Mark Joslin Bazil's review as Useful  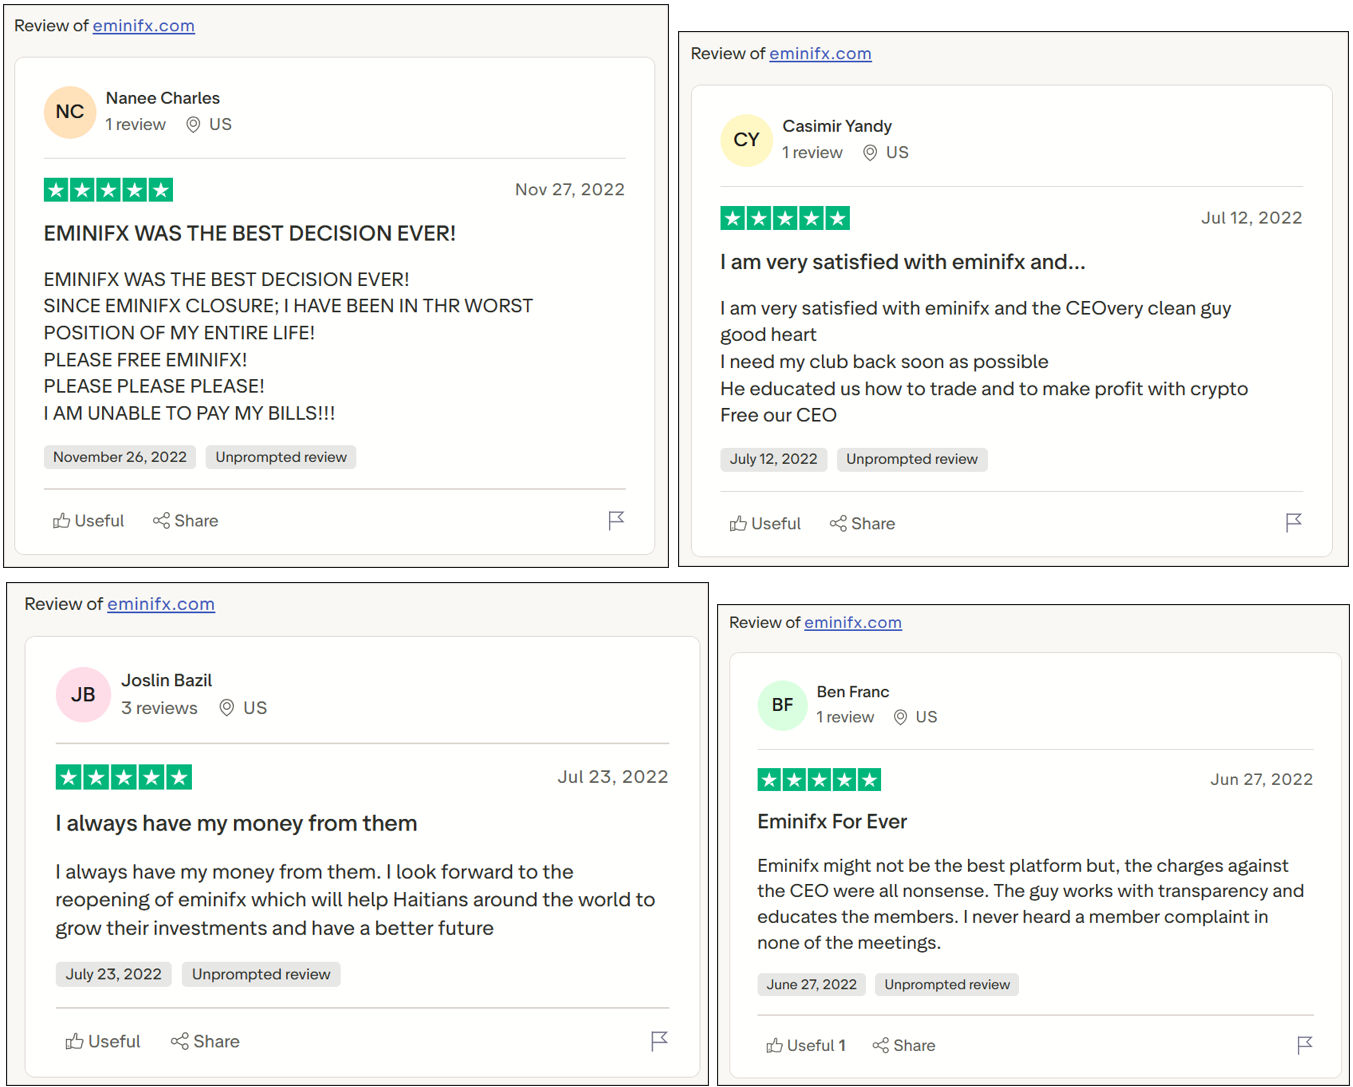tap(103, 1042)
